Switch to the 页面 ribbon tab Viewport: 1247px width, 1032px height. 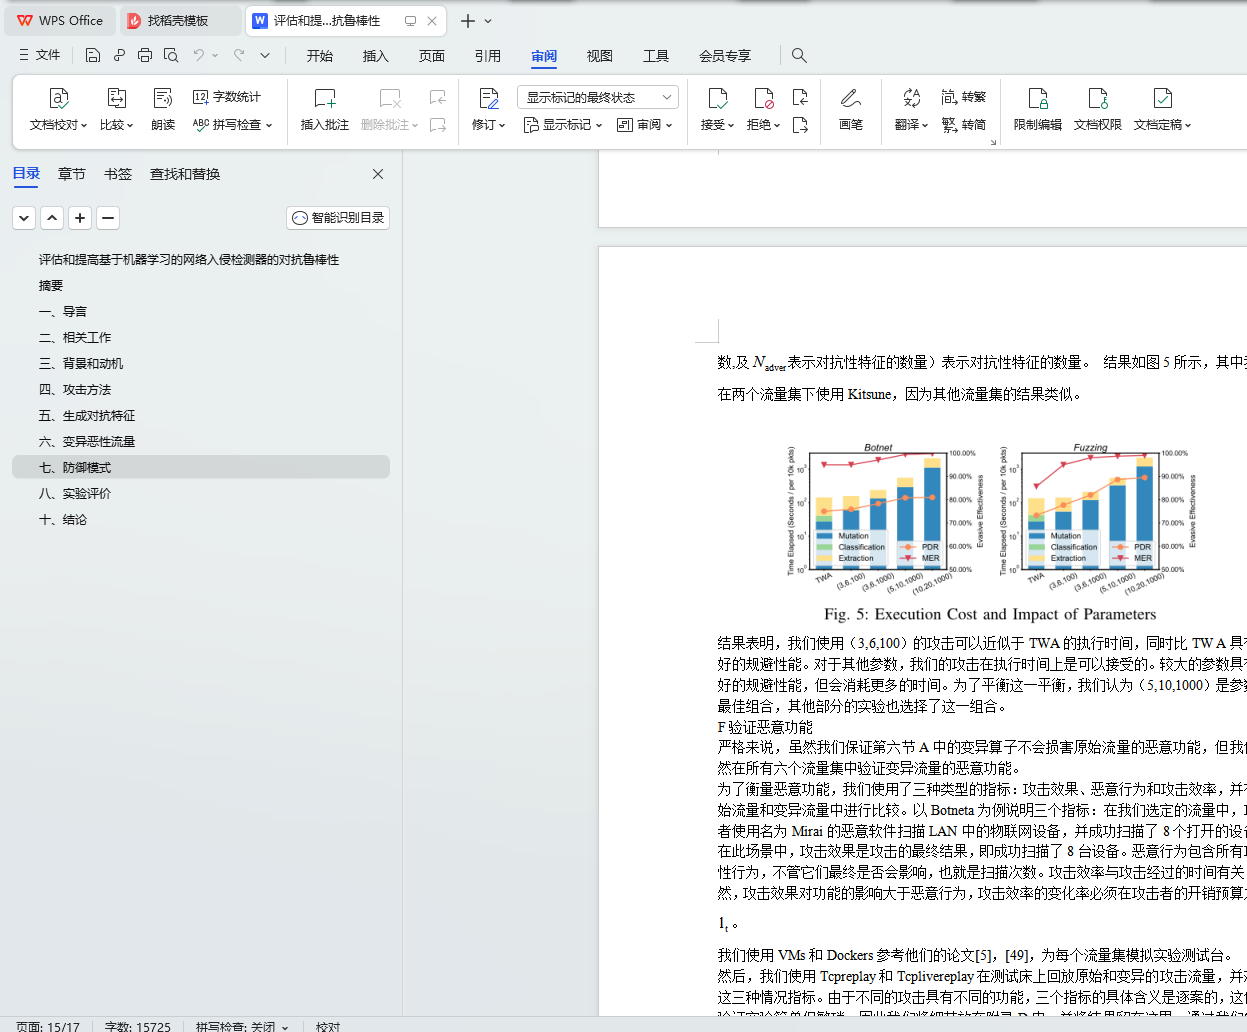pyautogui.click(x=432, y=56)
